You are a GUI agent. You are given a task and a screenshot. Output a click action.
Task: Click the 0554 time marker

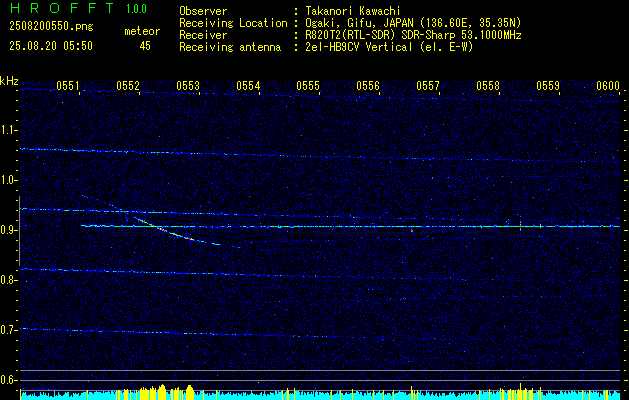click(x=248, y=86)
